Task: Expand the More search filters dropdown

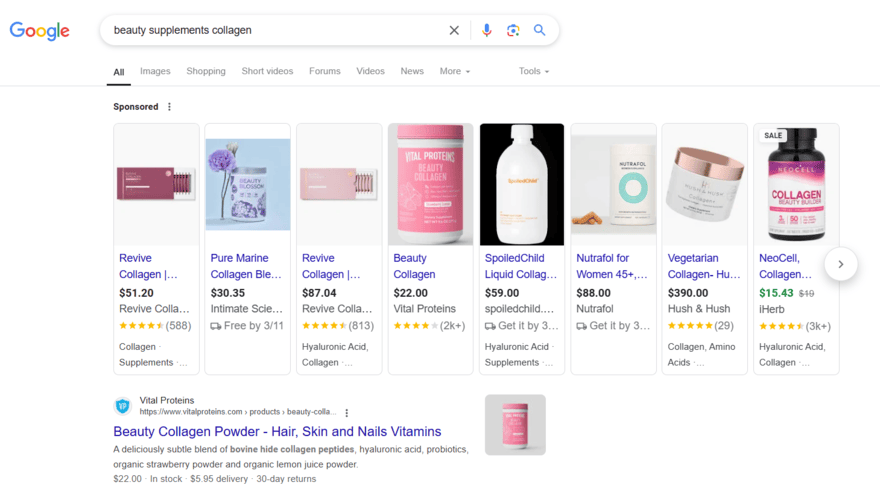Action: click(455, 71)
